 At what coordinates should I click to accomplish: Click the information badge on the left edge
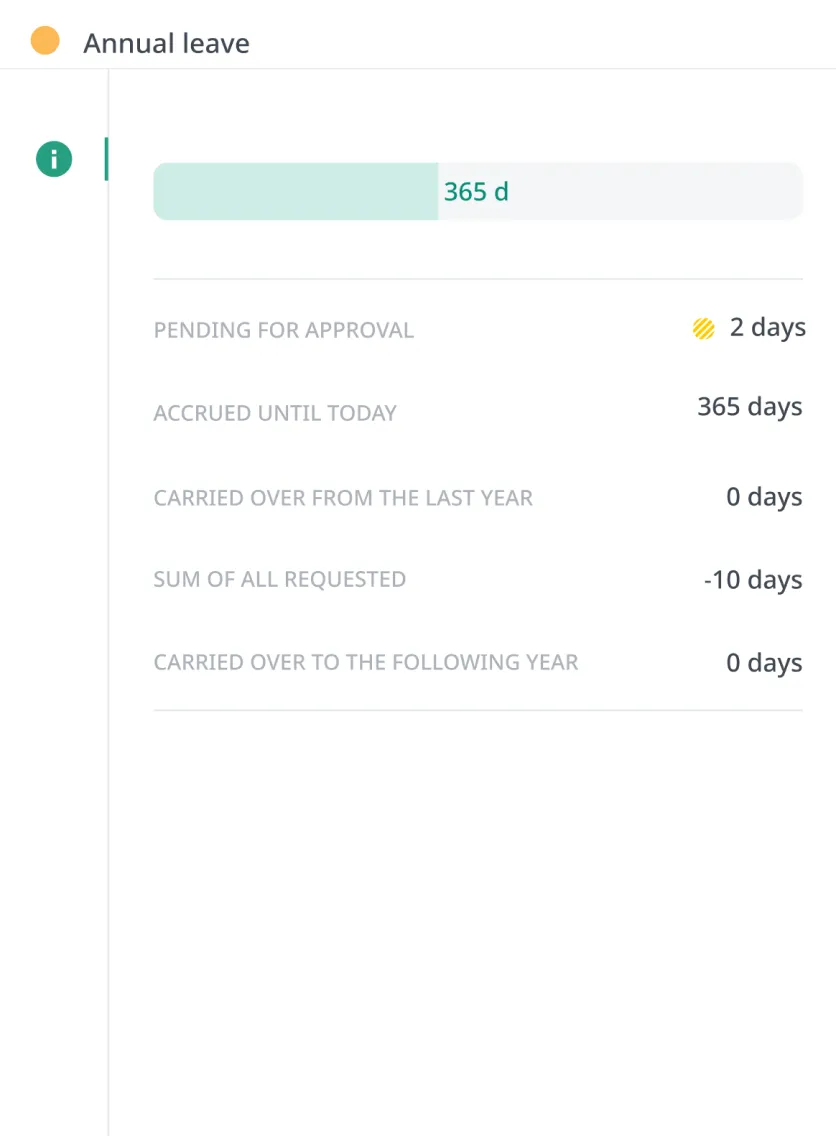(x=54, y=159)
